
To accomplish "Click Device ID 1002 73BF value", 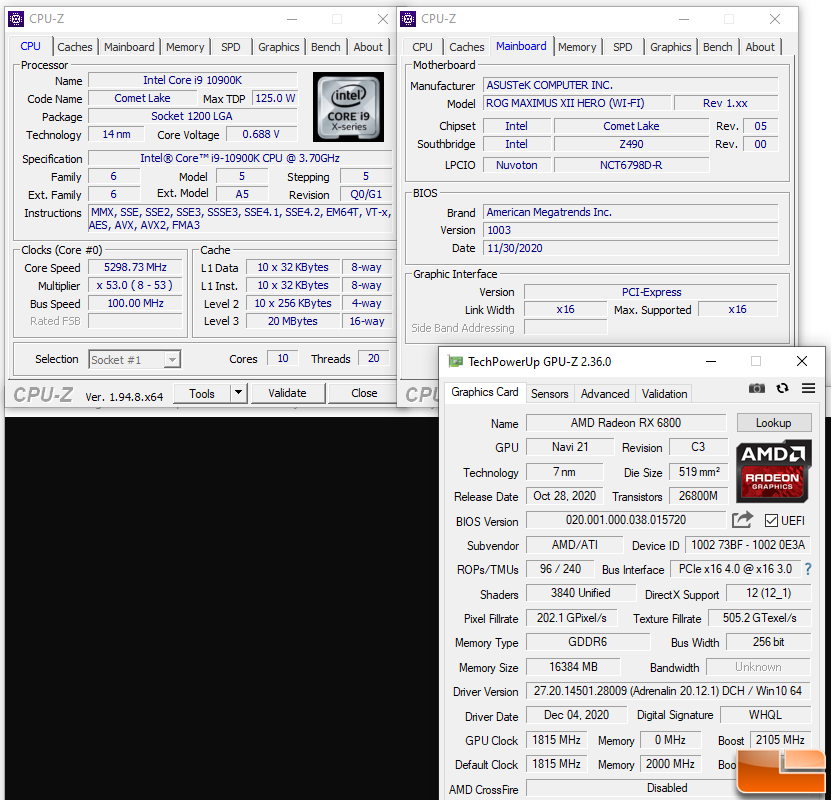I will click(x=748, y=545).
